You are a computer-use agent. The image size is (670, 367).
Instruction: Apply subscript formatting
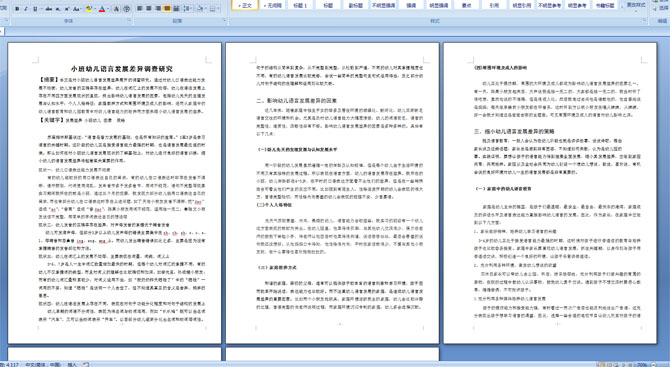click(58, 9)
